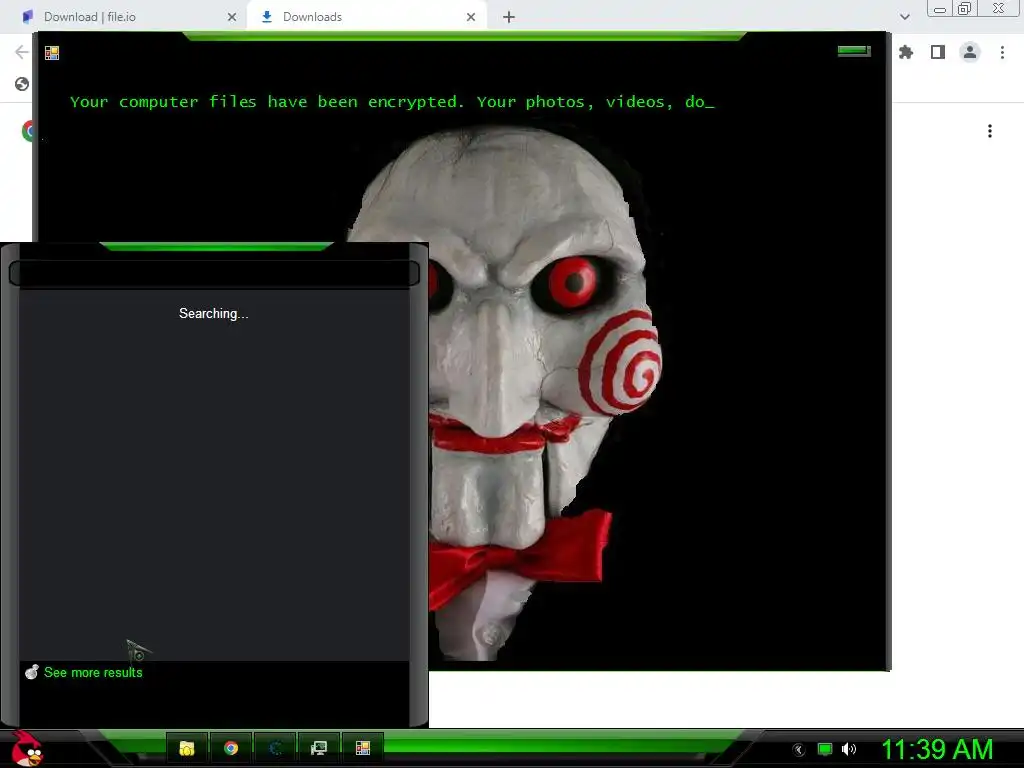Open the Angry Bird Start button
The width and height of the screenshot is (1024, 768).
pos(27,749)
